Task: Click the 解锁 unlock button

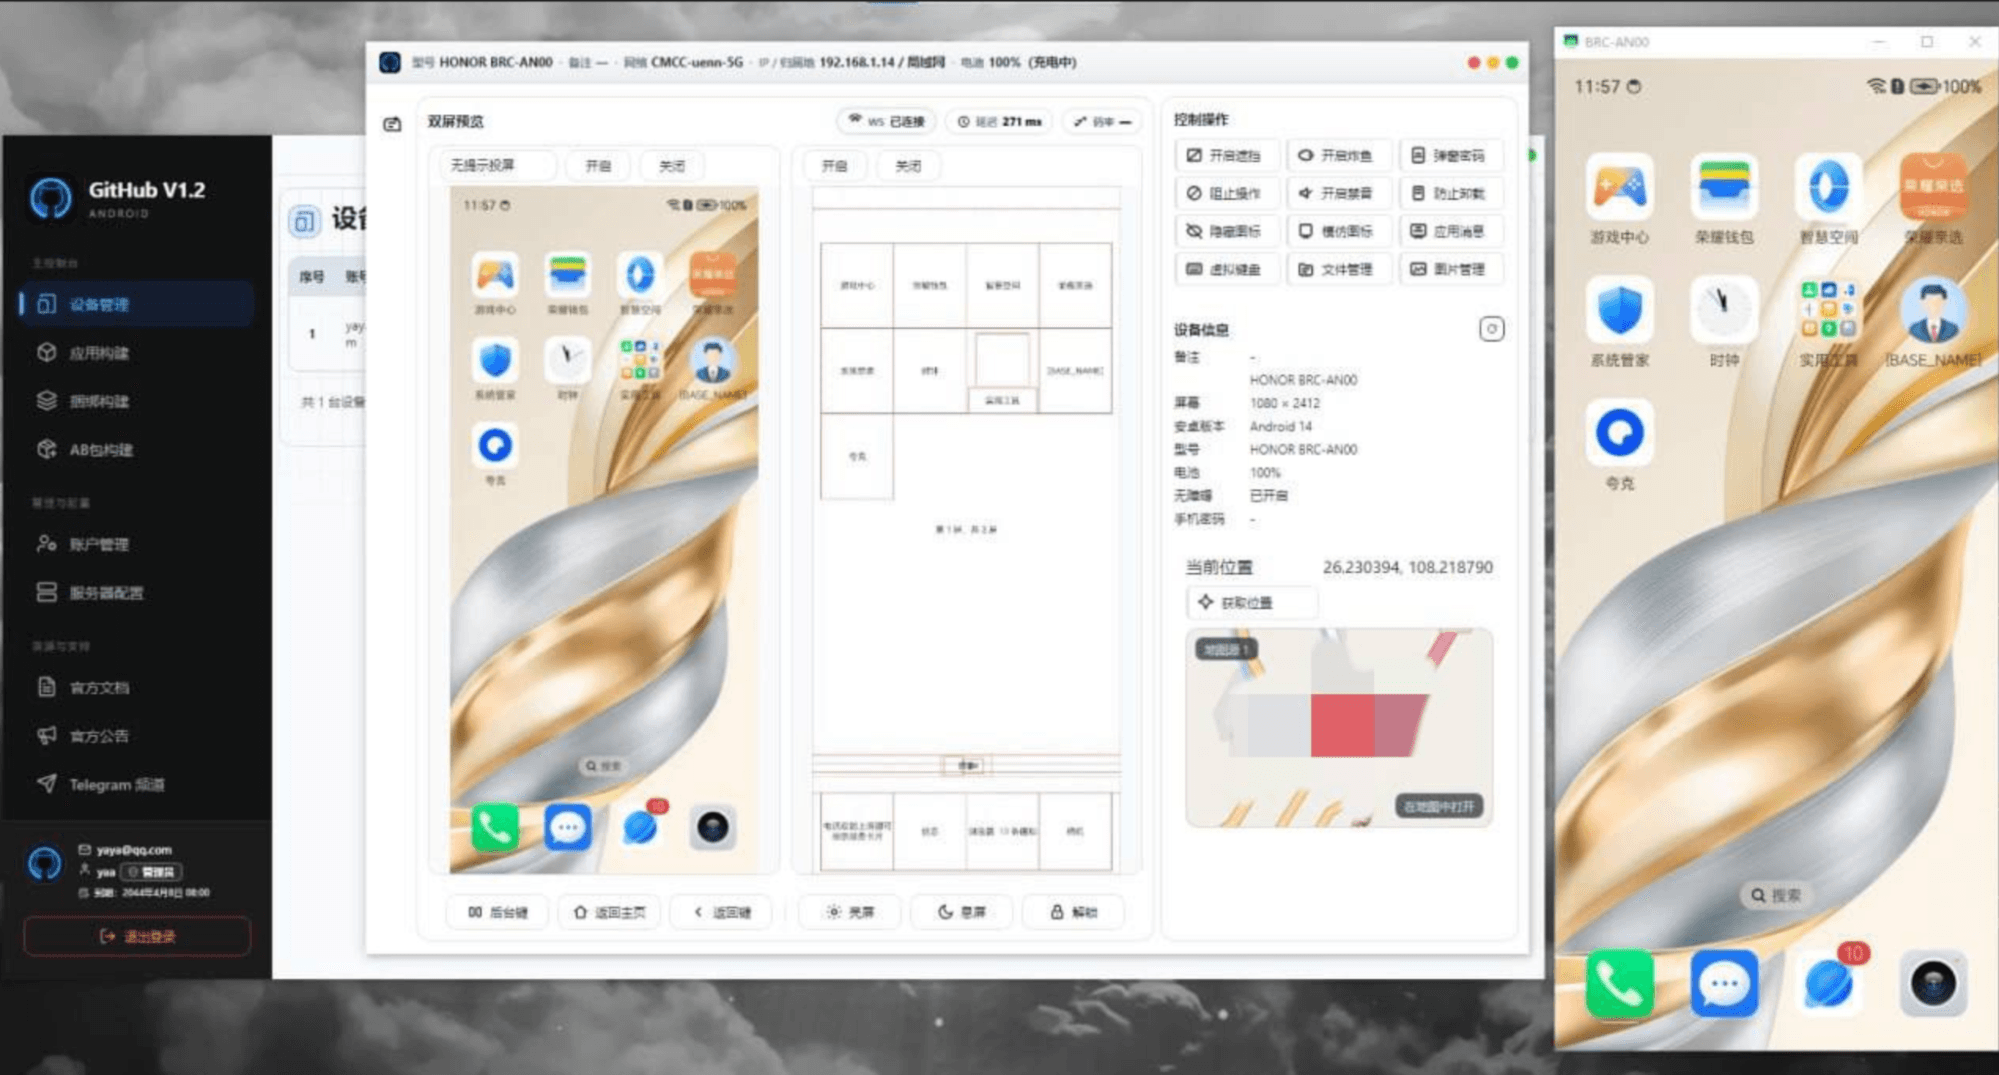Action: (x=1073, y=912)
